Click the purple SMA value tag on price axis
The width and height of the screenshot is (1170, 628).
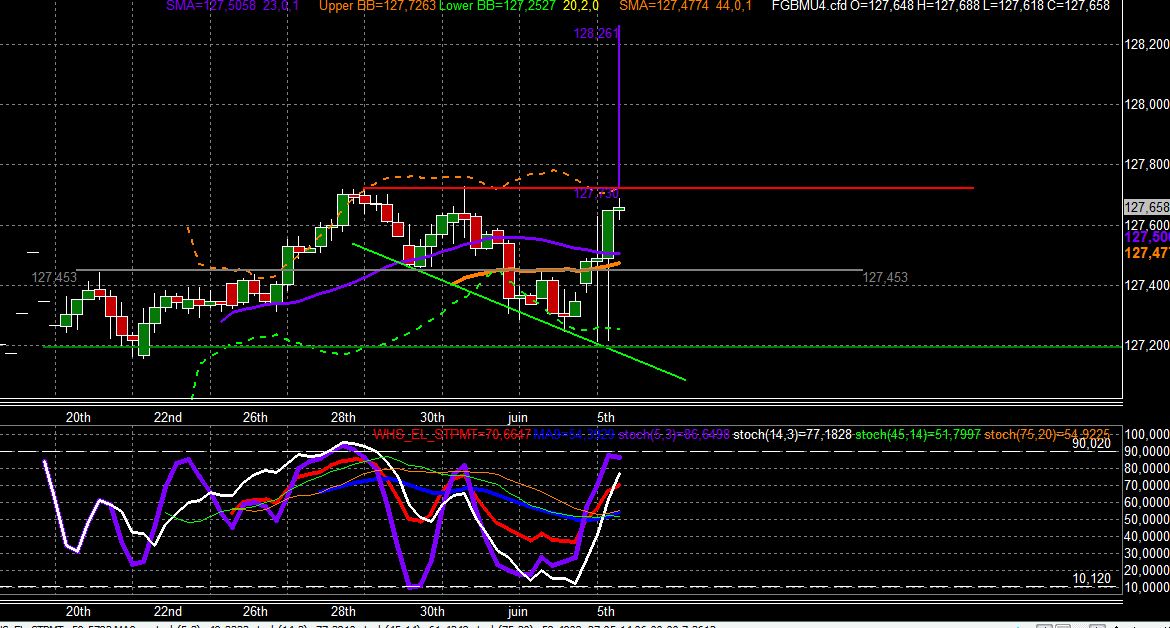1147,237
